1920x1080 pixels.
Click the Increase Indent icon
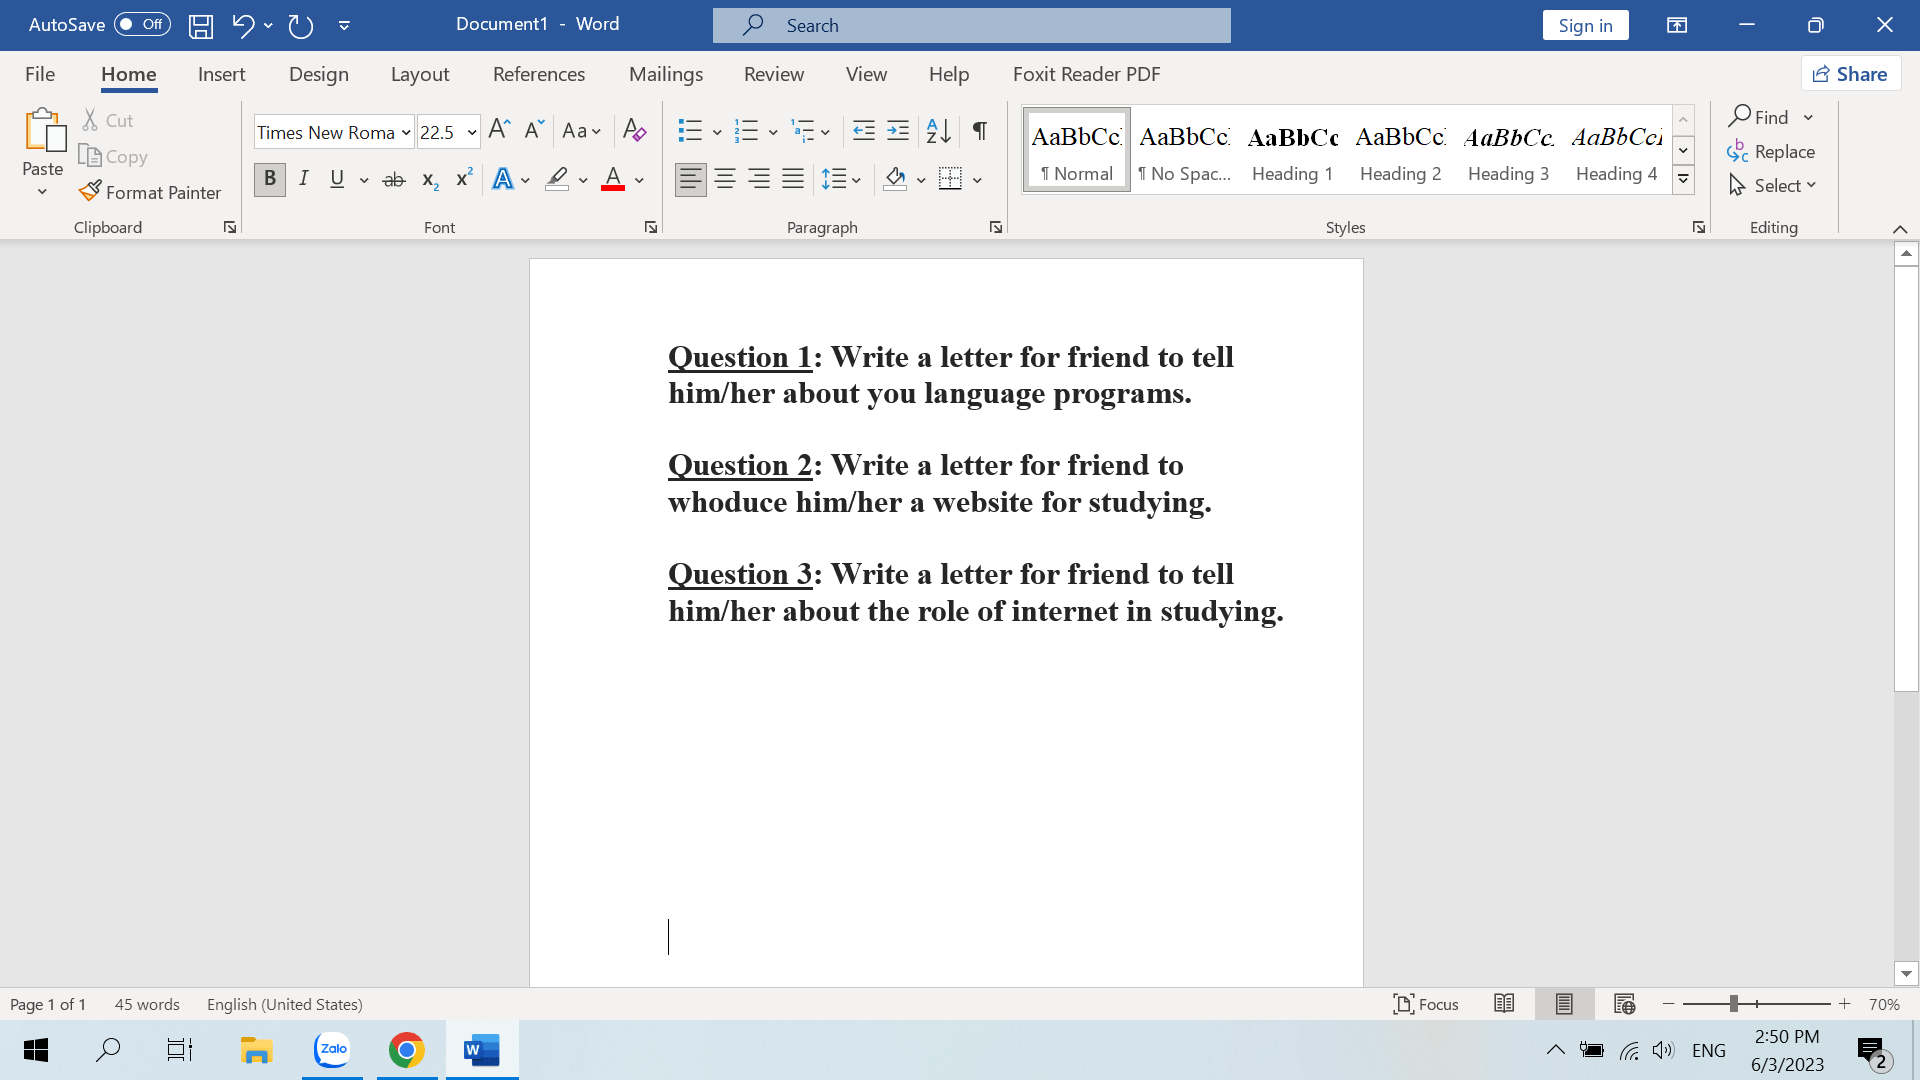click(898, 131)
